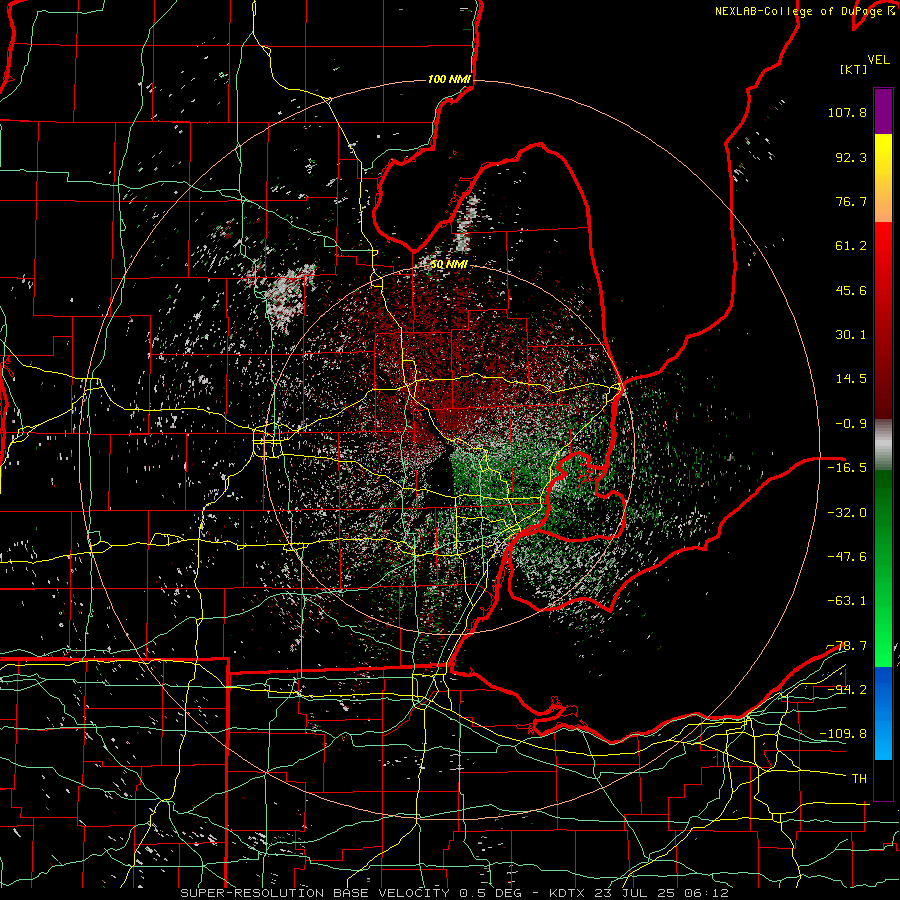Click the bright green segment of the color bar
Screen dimensions: 900x900
(883, 568)
